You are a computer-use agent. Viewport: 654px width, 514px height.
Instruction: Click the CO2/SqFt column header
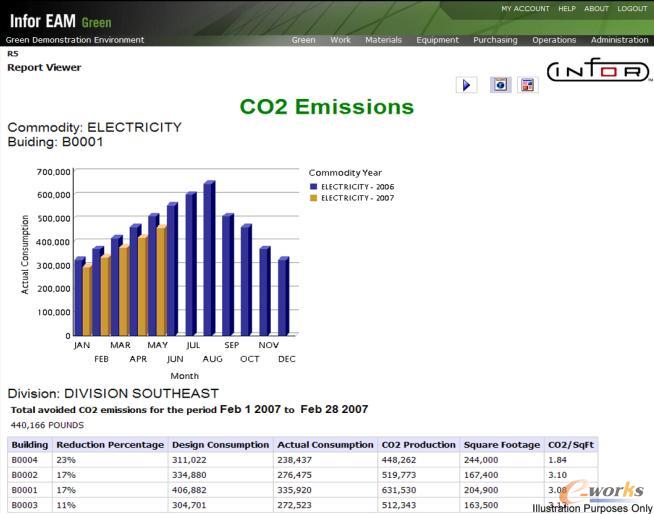coord(571,445)
